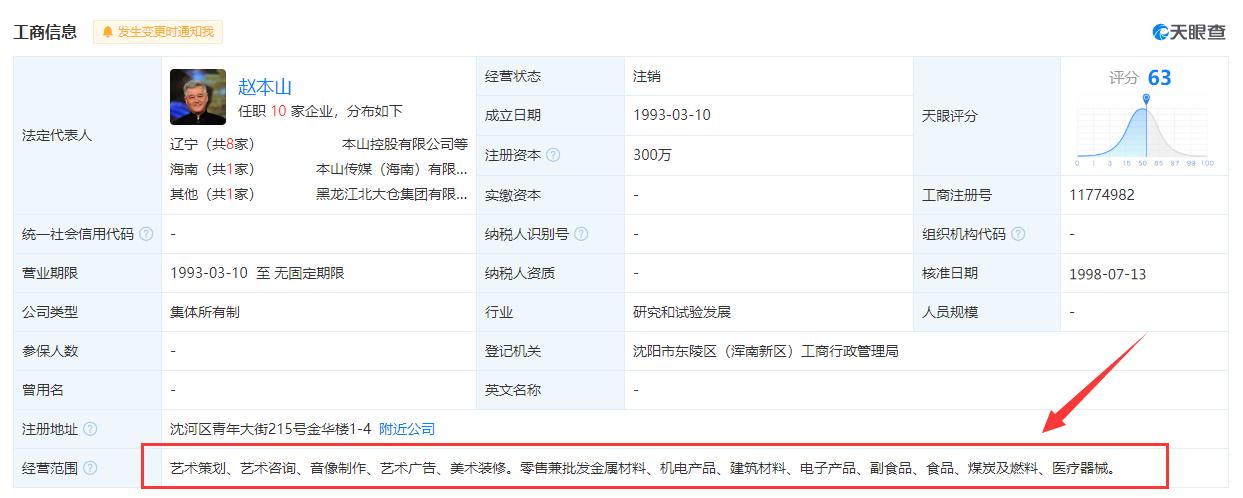This screenshot has height=498, width=1243.
Task: Open the 本山控股有限公司等 company link
Action: (404, 144)
